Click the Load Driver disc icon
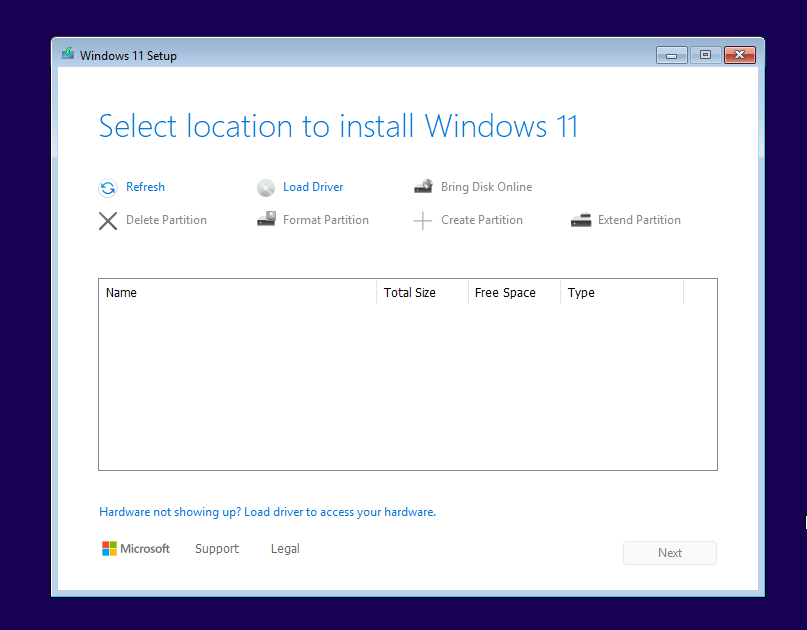The width and height of the screenshot is (807, 630). pyautogui.click(x=266, y=188)
